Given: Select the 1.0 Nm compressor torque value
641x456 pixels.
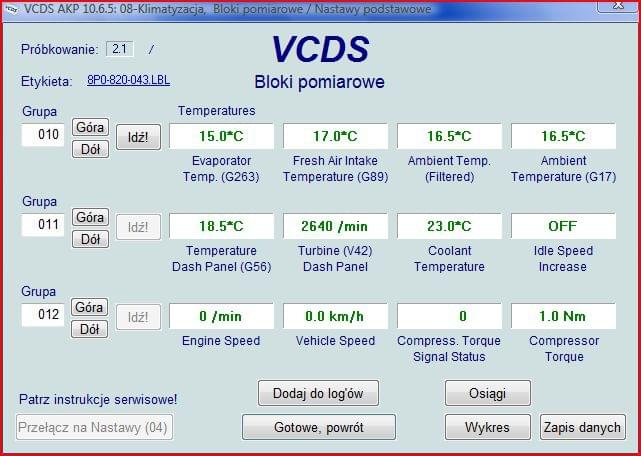Looking at the screenshot, I should [563, 316].
